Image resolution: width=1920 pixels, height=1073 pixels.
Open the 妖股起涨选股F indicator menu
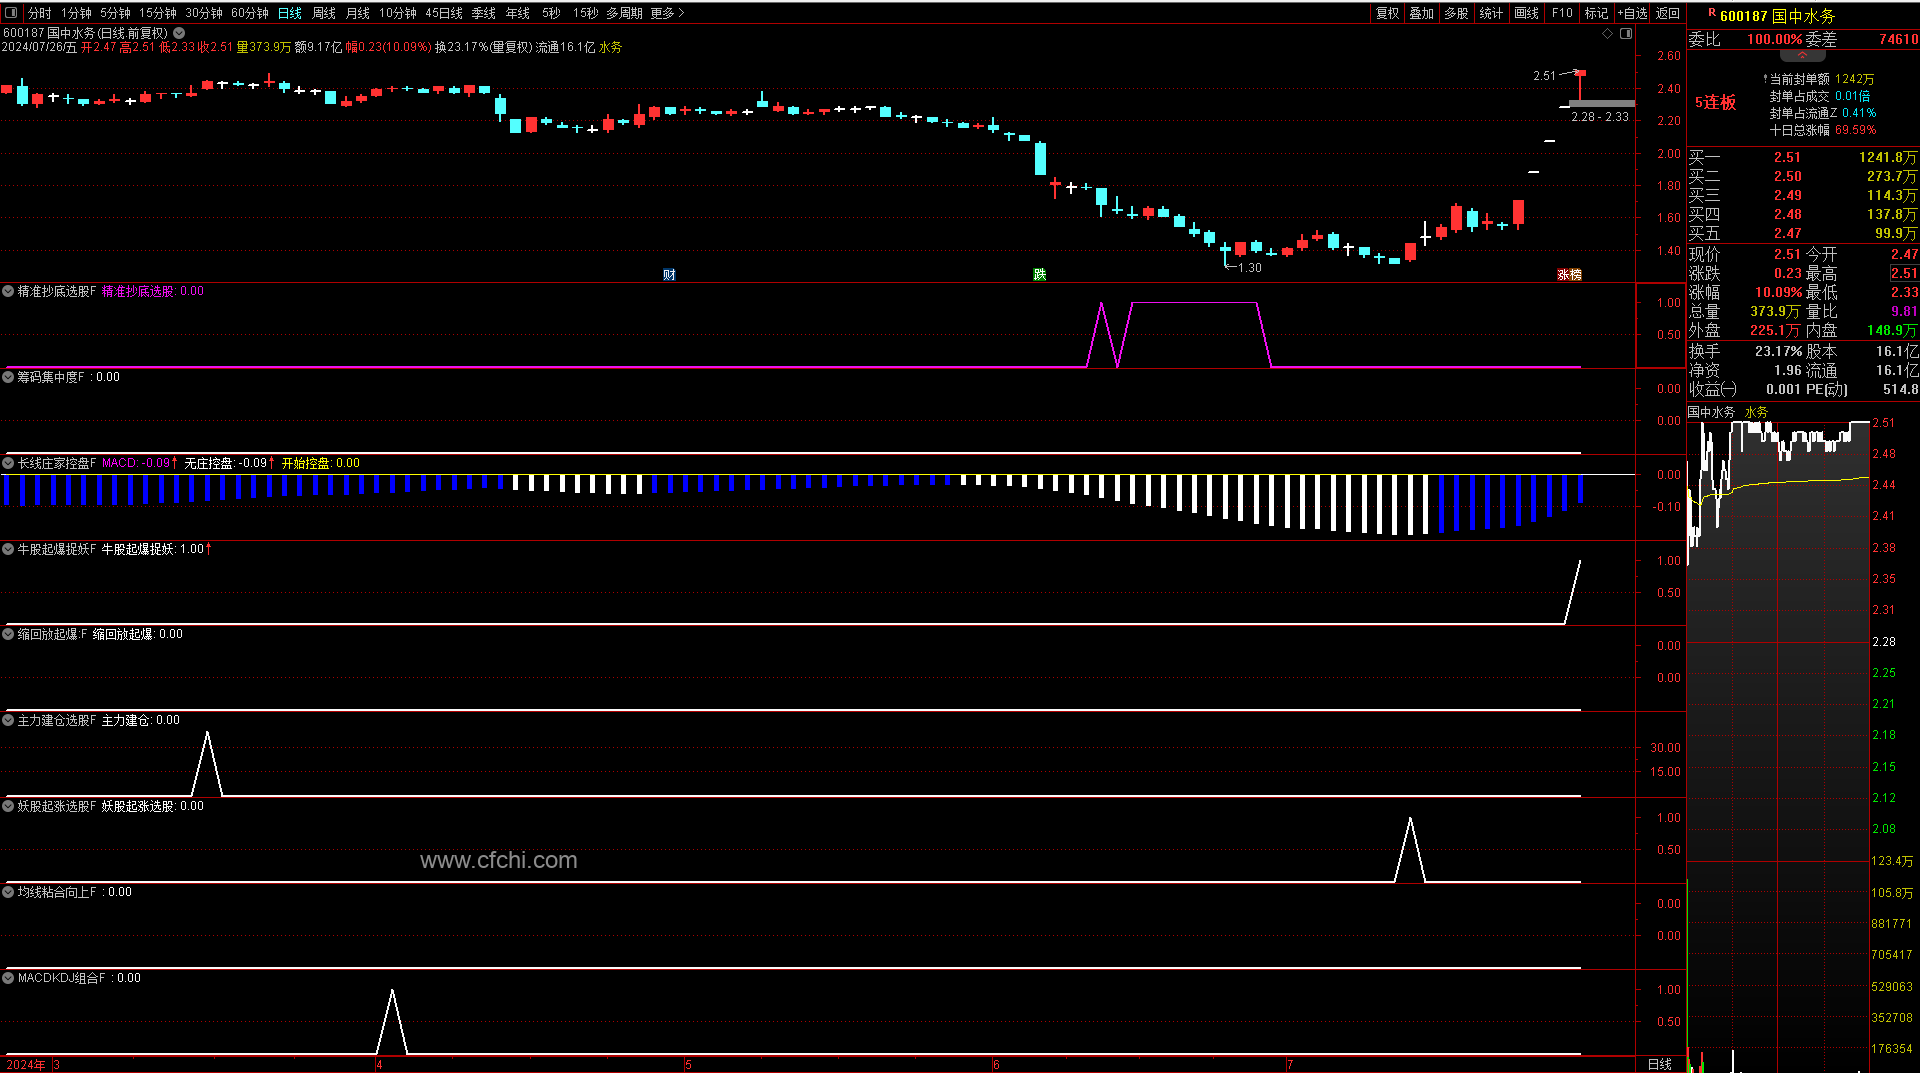click(8, 807)
